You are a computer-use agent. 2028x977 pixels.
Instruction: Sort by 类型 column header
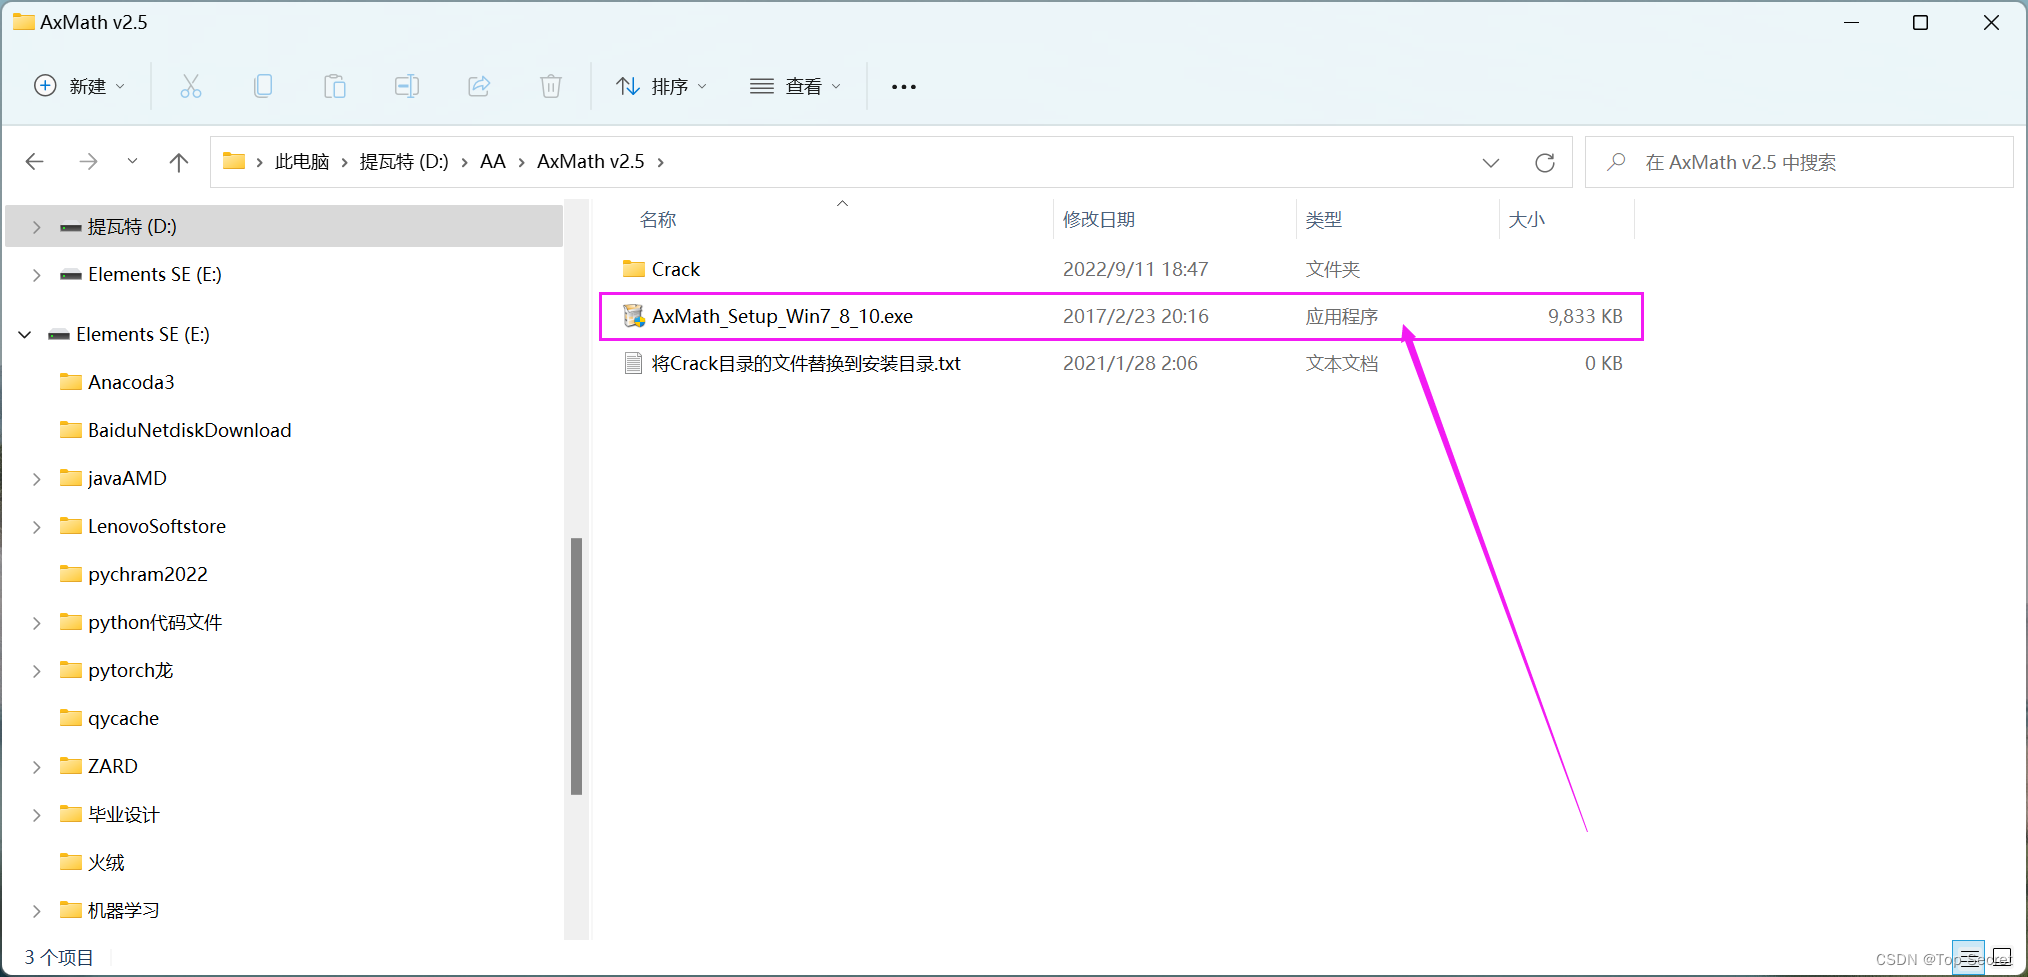[1324, 220]
